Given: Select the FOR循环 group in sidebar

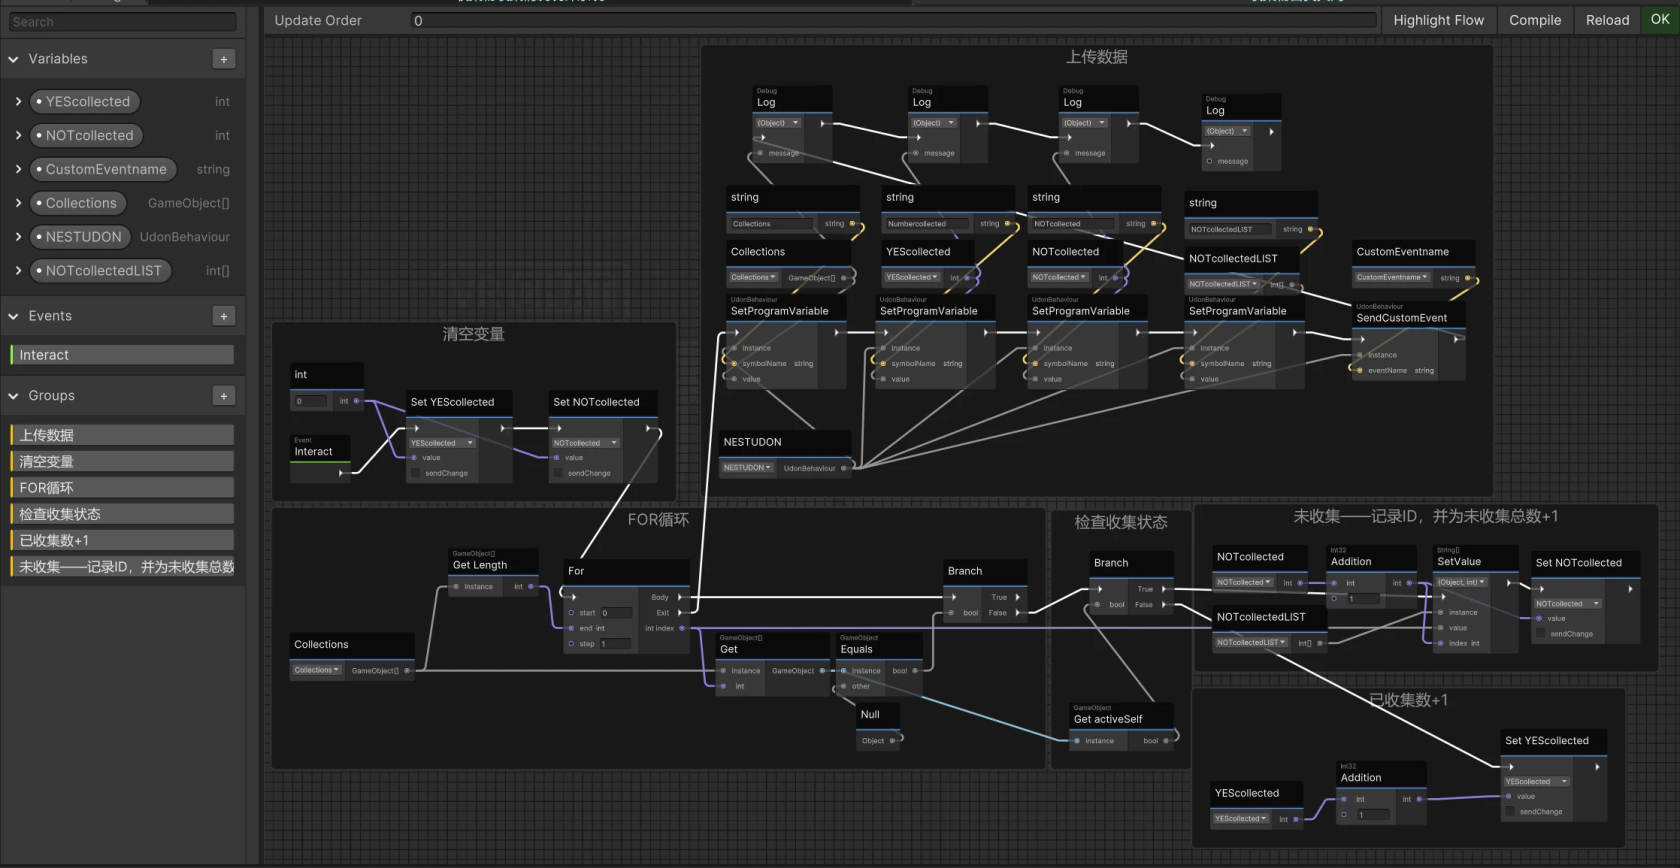Looking at the screenshot, I should (122, 488).
